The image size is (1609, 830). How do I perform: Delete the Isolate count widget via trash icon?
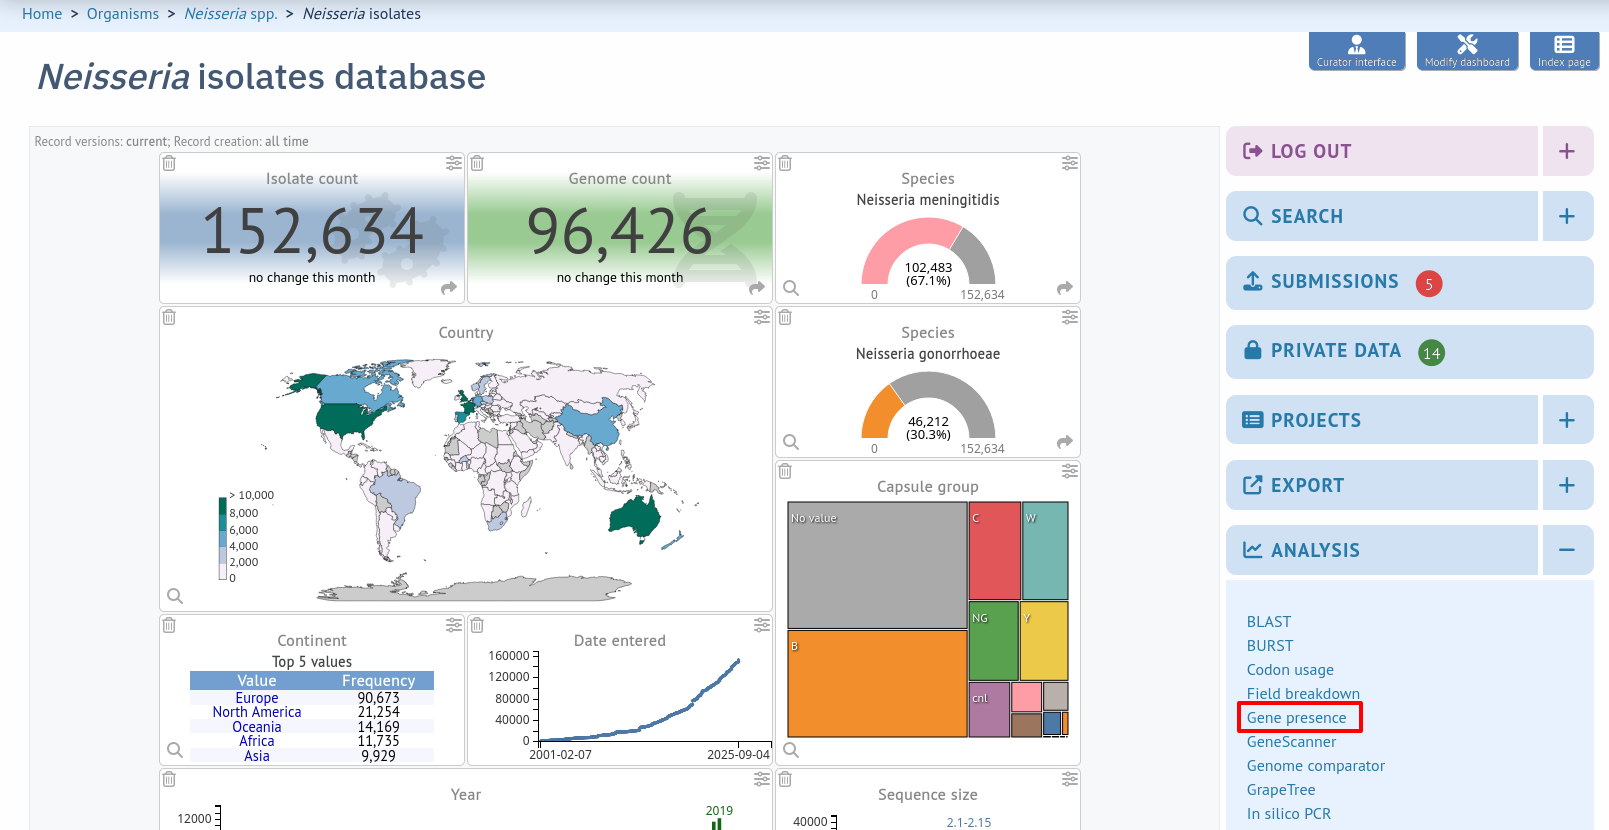tap(169, 163)
